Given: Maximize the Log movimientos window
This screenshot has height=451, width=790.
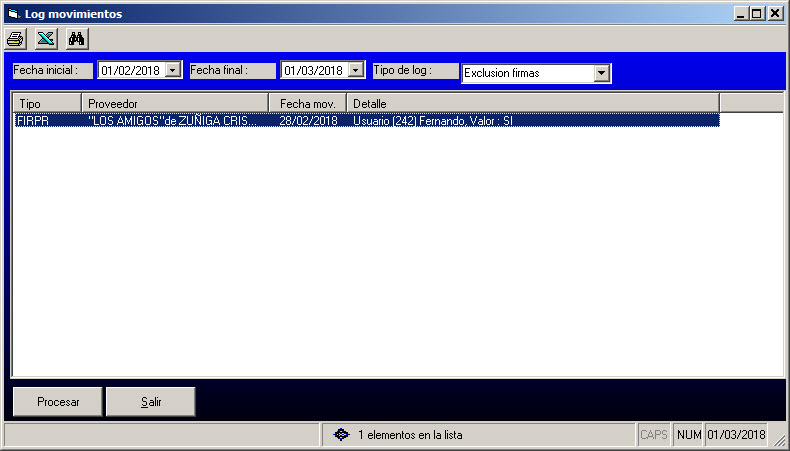Looking at the screenshot, I should click(x=757, y=13).
